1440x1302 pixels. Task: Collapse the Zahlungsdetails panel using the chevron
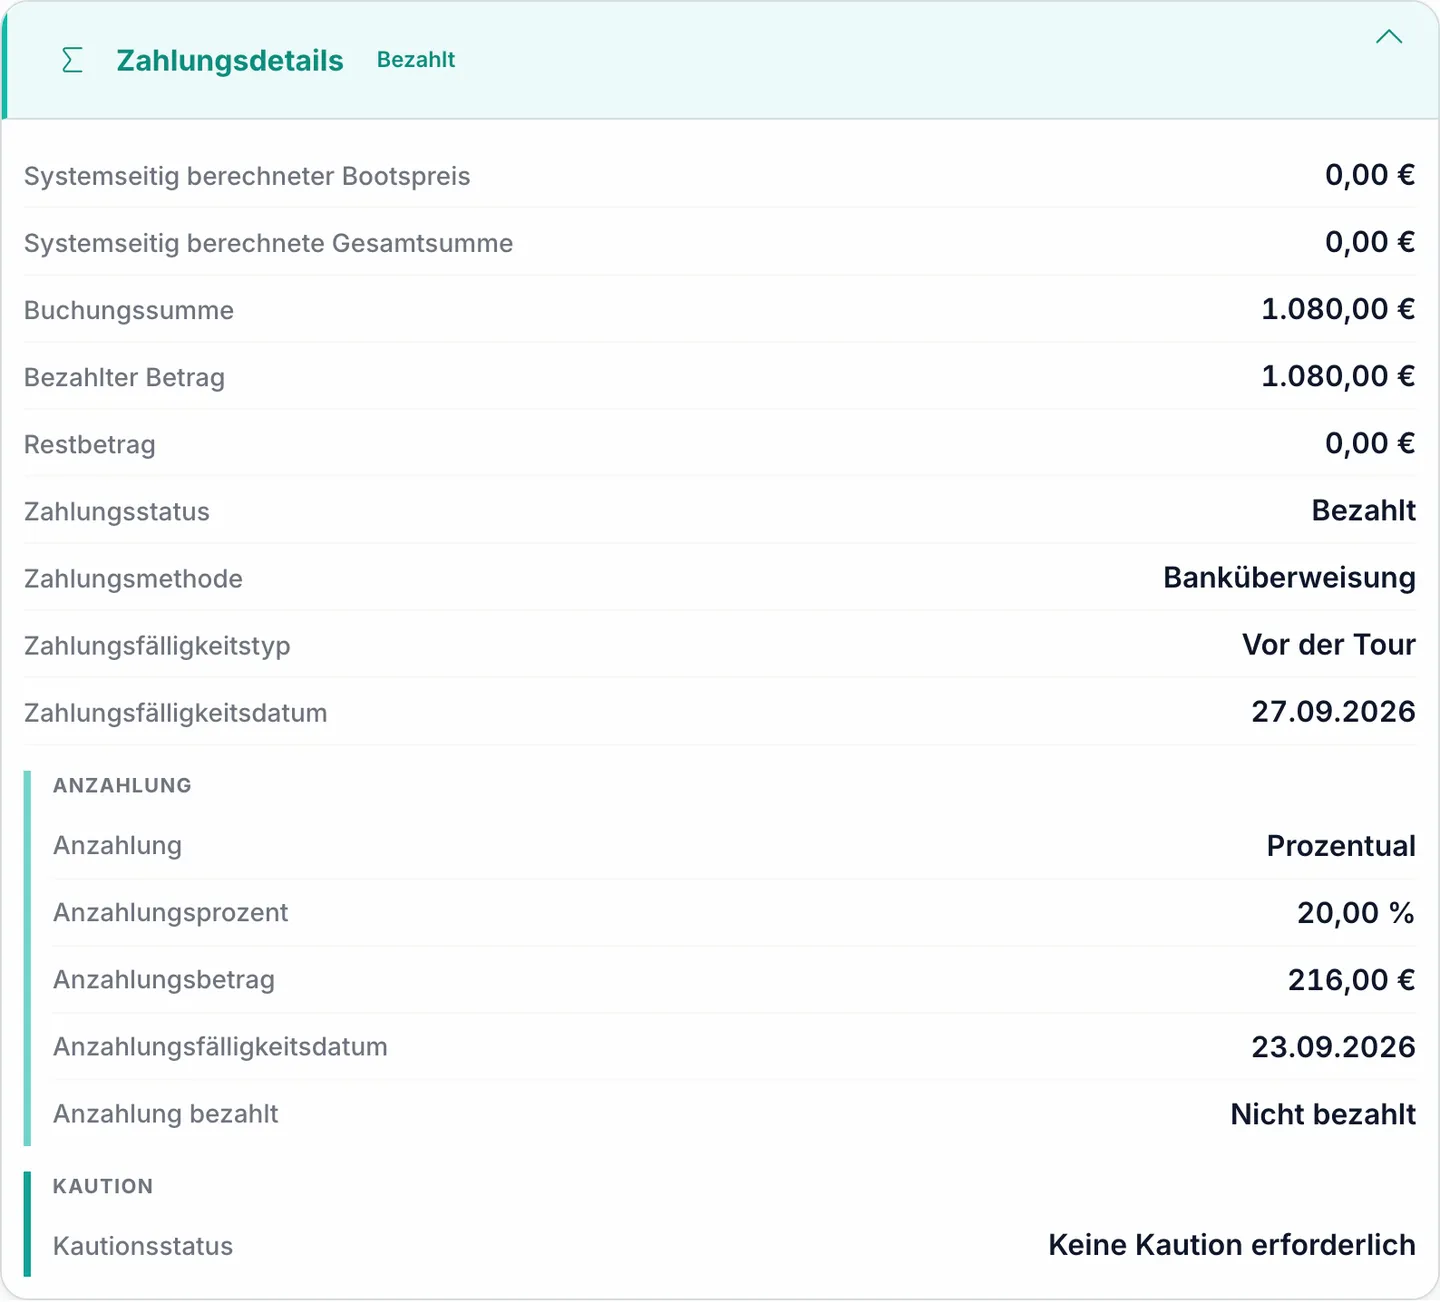tap(1389, 37)
